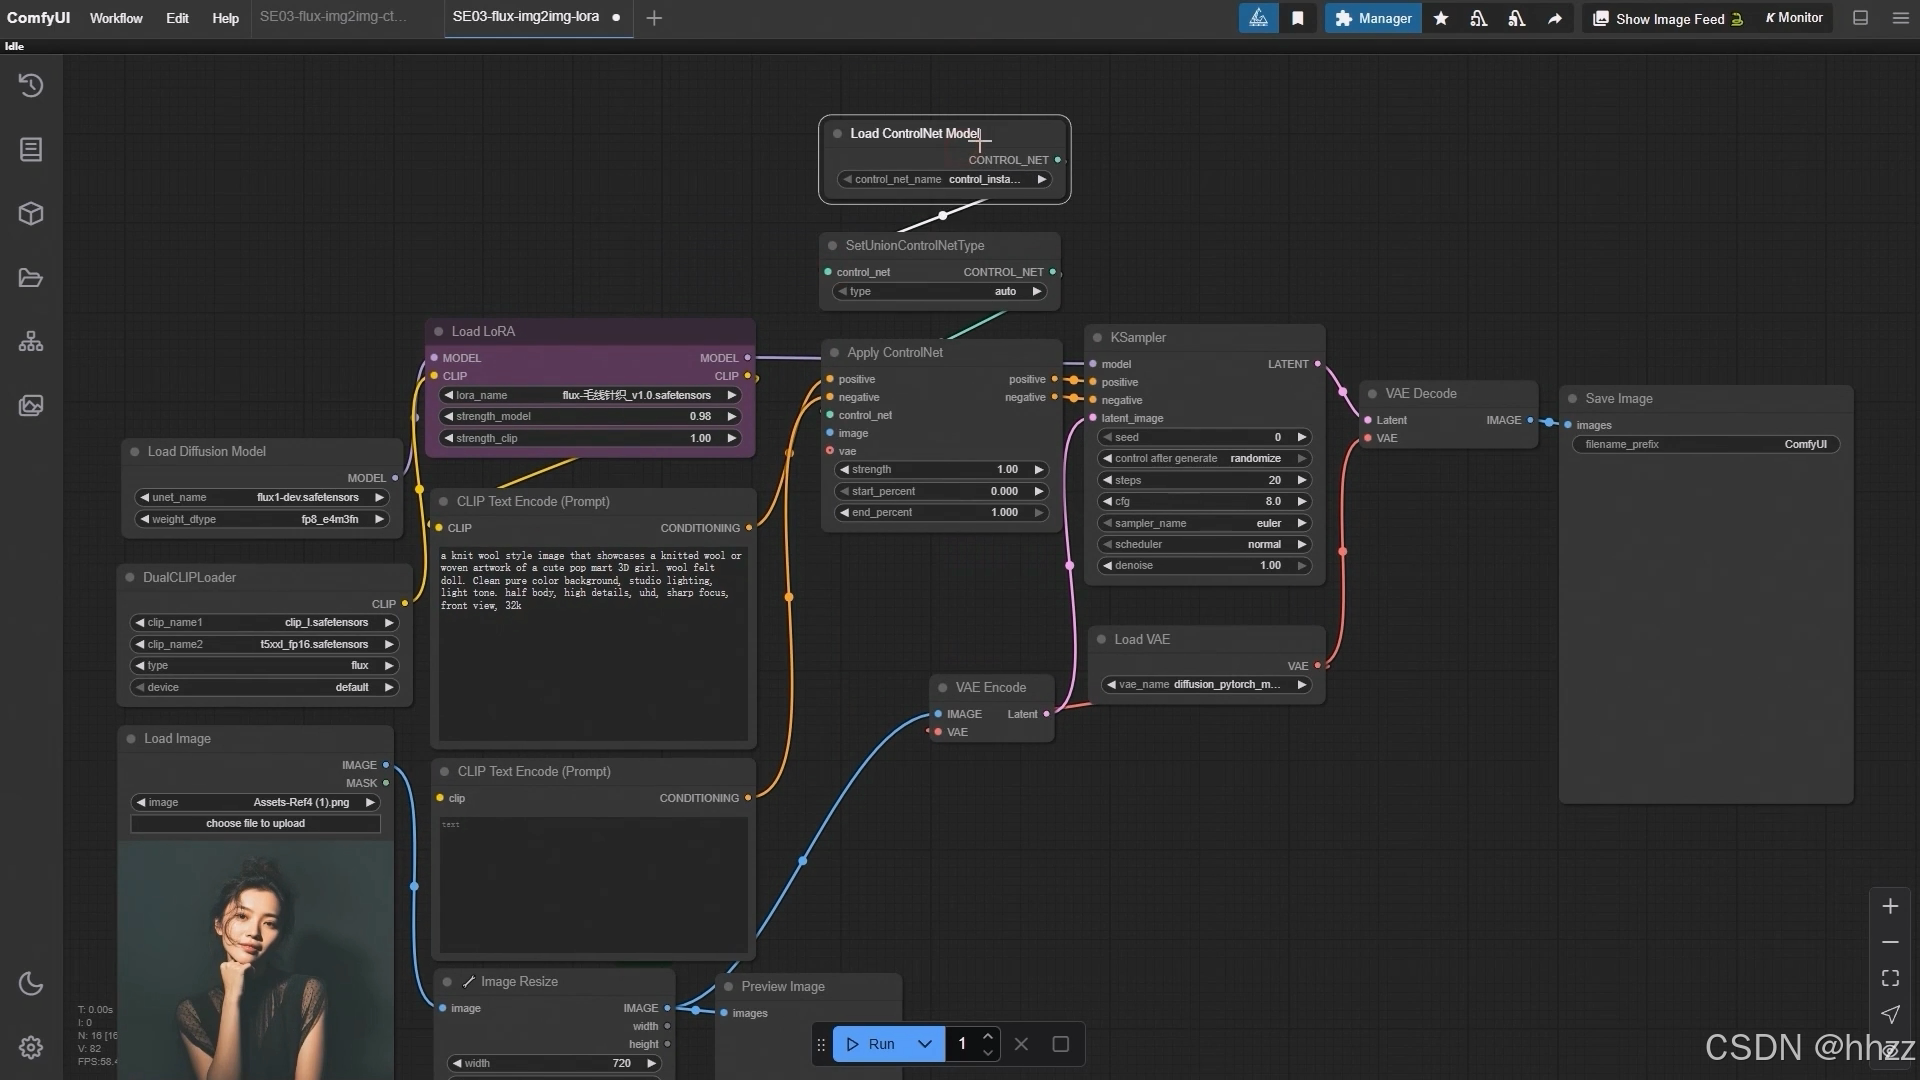The height and width of the screenshot is (1080, 1920).
Task: Click the star favorites icon in toolbar
Action: pos(1441,18)
